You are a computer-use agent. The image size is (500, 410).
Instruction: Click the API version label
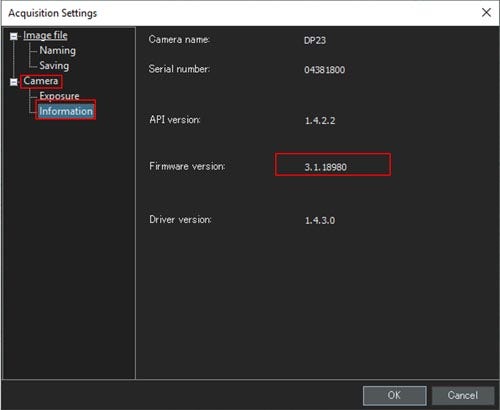(x=175, y=120)
